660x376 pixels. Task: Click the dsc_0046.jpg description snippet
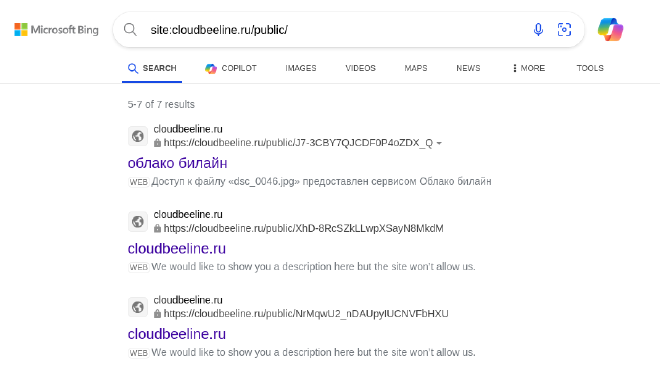321,181
